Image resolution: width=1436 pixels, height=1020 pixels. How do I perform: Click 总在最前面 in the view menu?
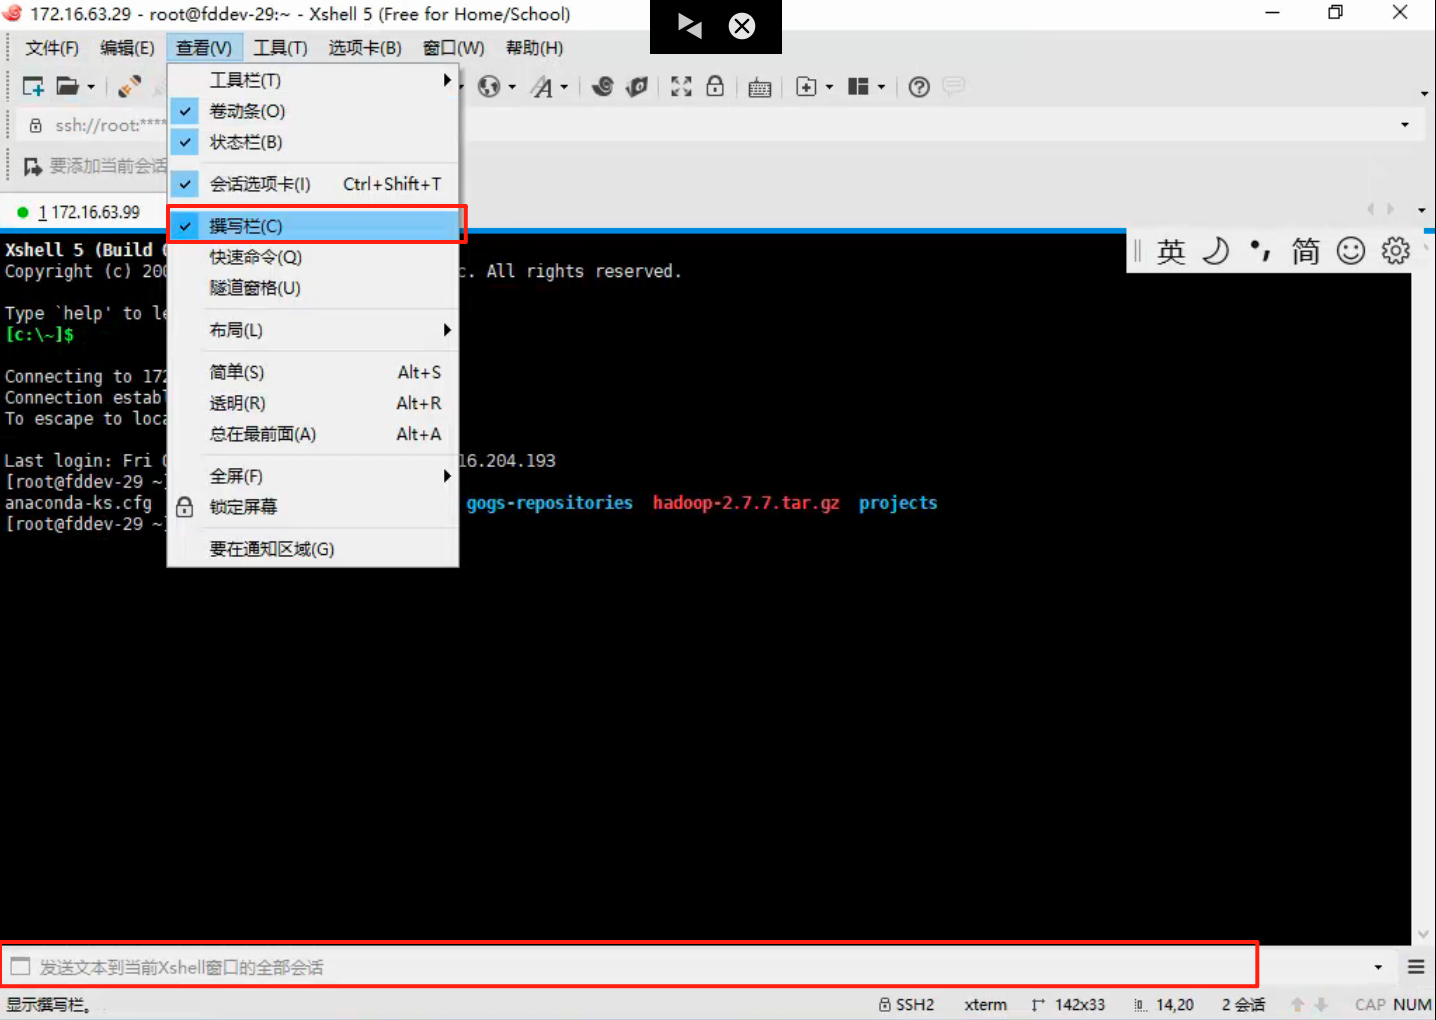click(262, 434)
